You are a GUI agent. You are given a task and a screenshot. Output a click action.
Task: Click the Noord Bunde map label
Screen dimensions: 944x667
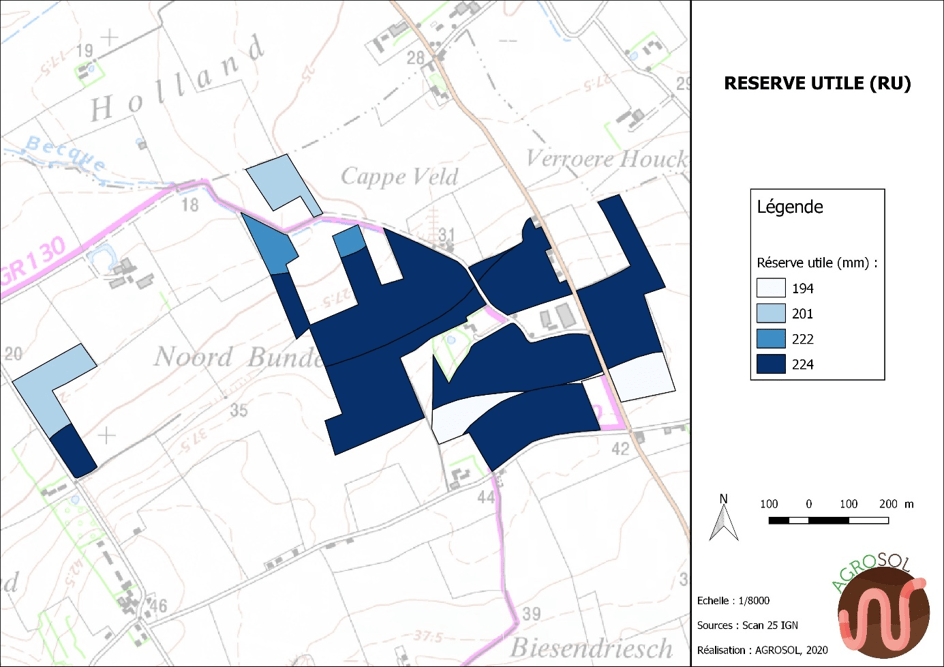pyautogui.click(x=237, y=357)
